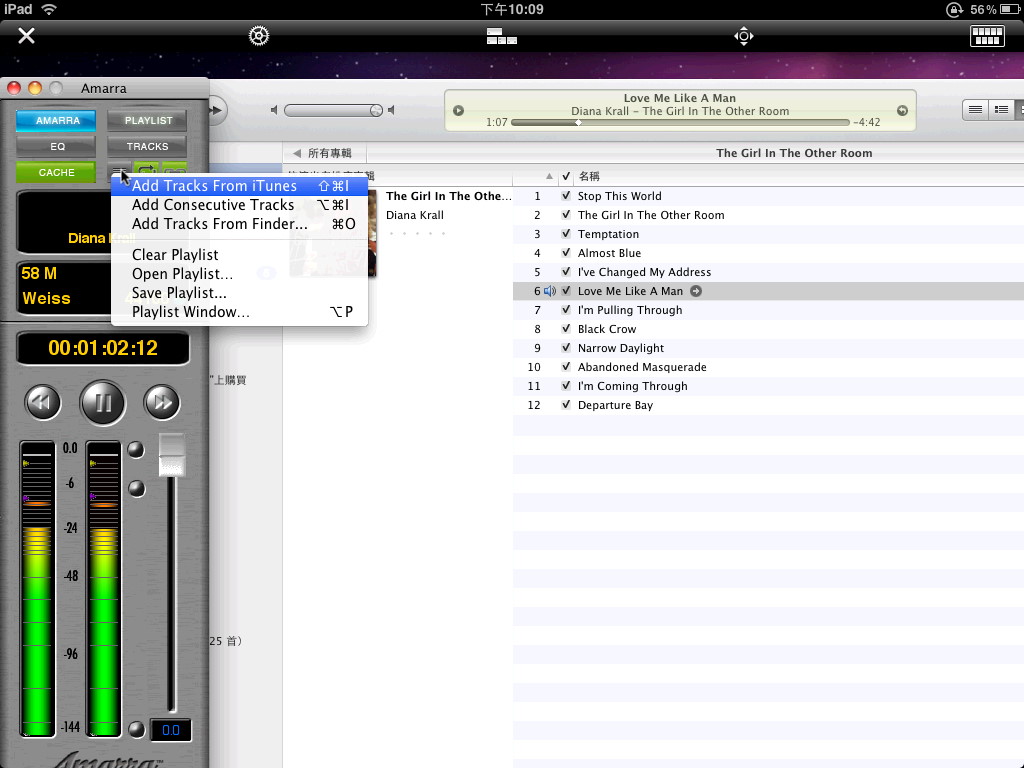Image resolution: width=1024 pixels, height=768 pixels.
Task: Uncheck I've Changed My Address checkbox
Action: tap(566, 272)
